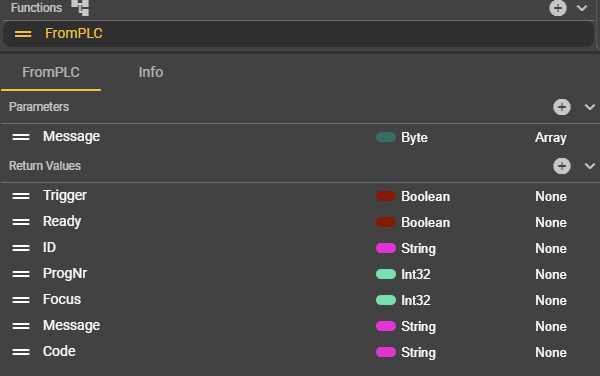Click the Functions hierarchy icon

80,7
